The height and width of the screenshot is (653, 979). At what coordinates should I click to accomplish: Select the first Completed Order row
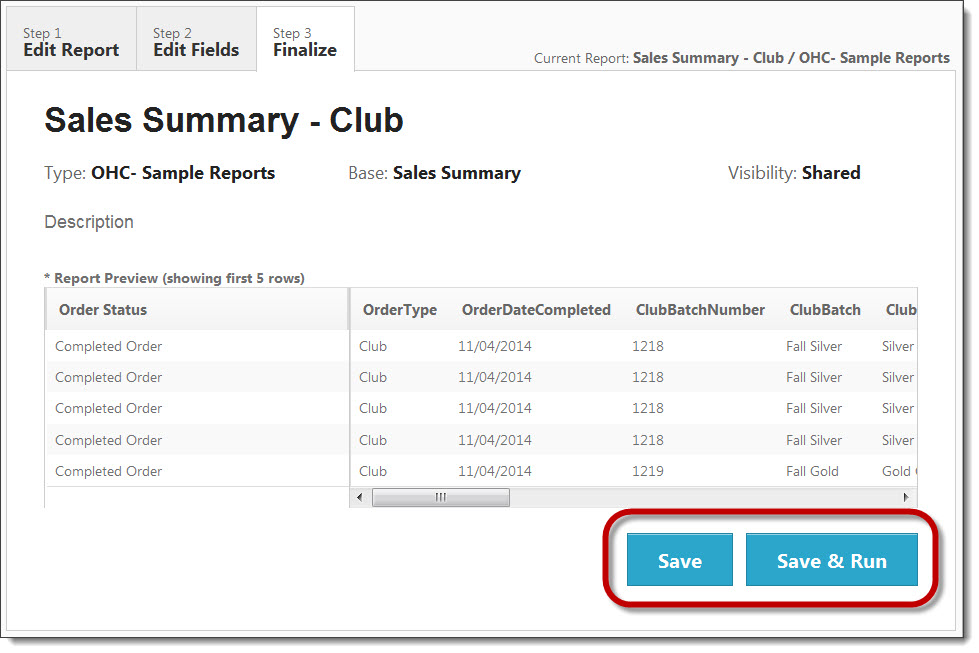tap(108, 346)
